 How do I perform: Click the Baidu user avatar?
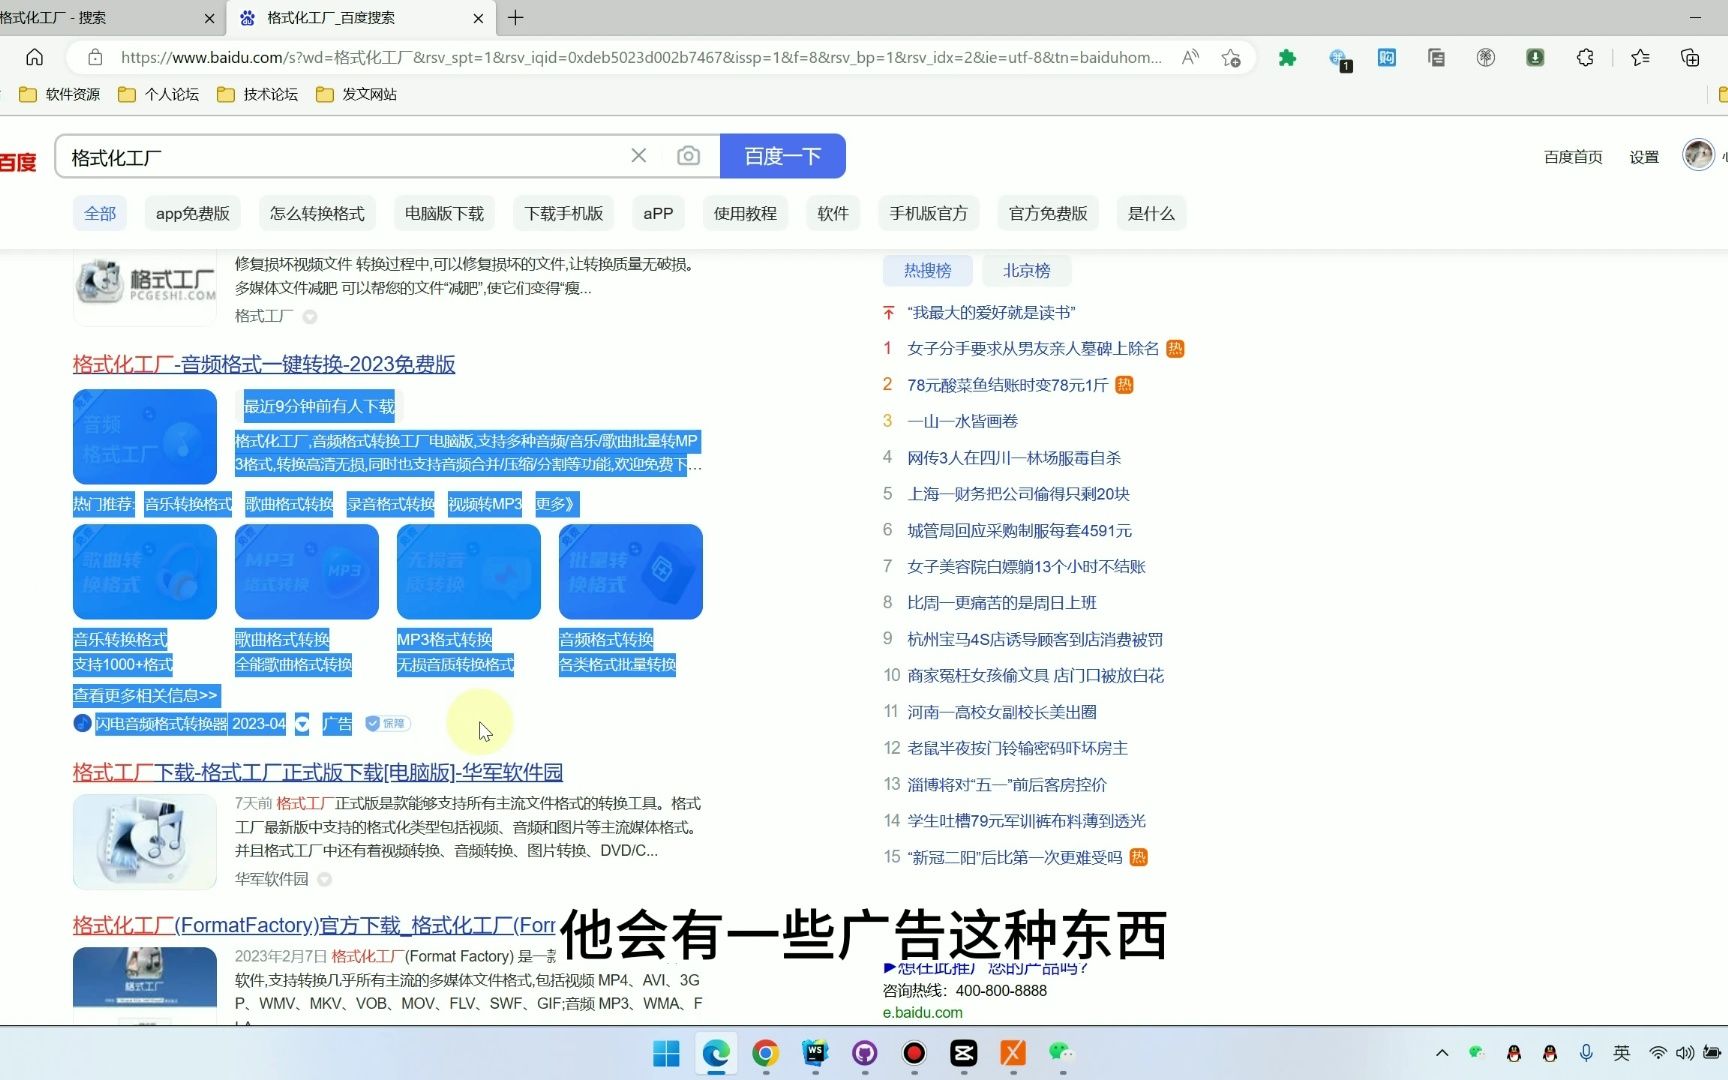pos(1698,155)
